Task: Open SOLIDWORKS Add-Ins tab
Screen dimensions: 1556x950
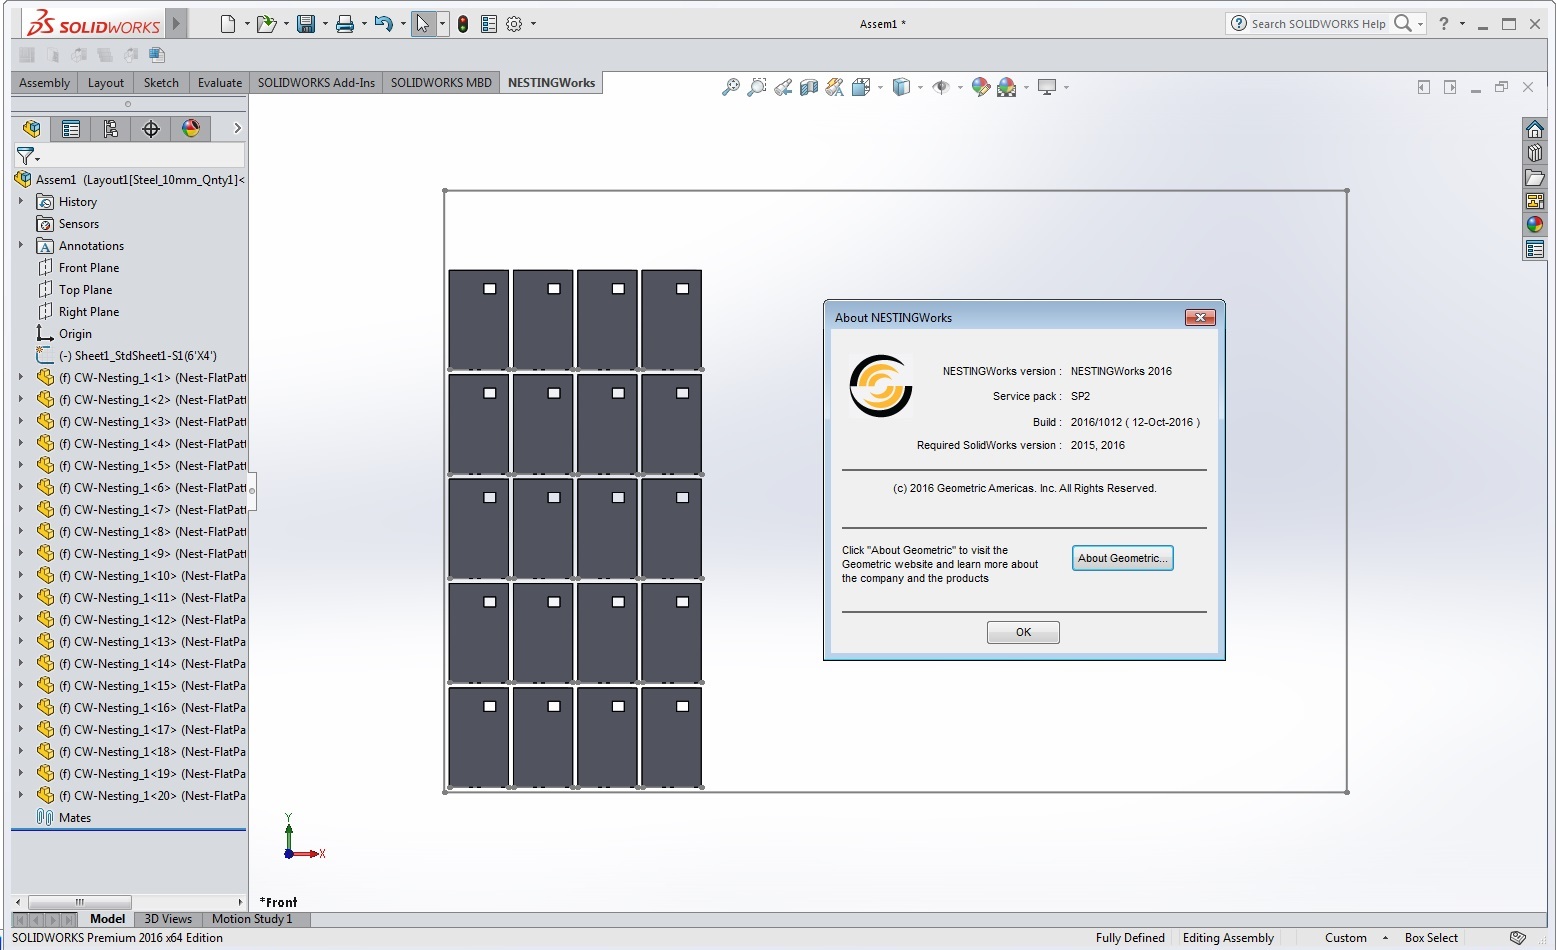Action: [x=316, y=83]
